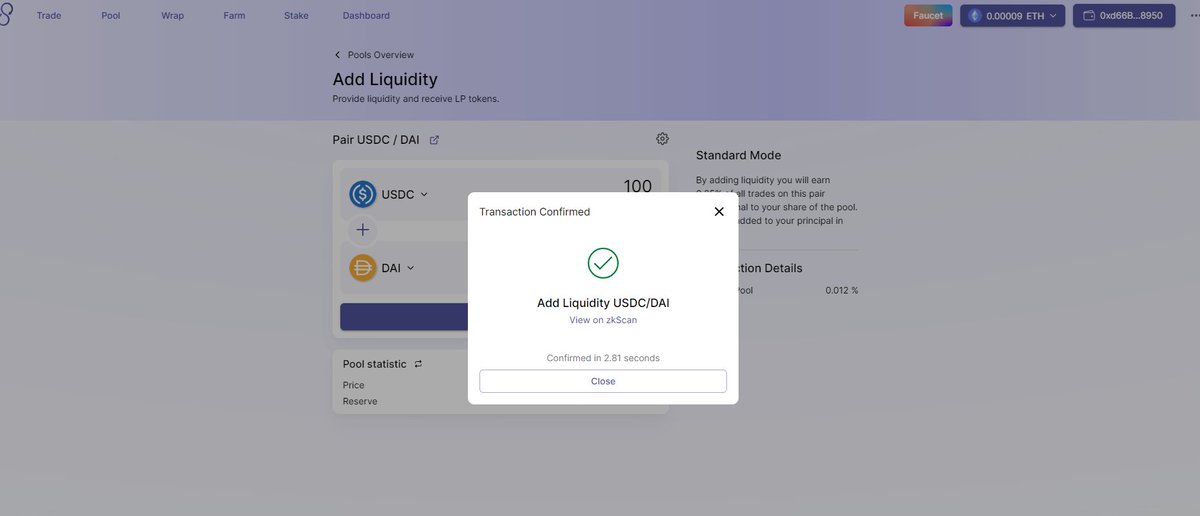Go back to Pools Overview
This screenshot has height=516, width=1200.
[381, 55]
